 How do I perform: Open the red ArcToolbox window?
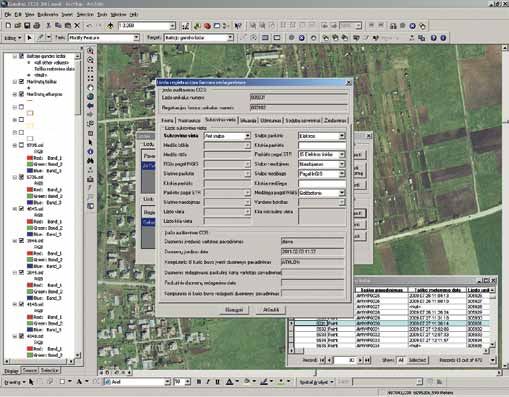click(207, 26)
